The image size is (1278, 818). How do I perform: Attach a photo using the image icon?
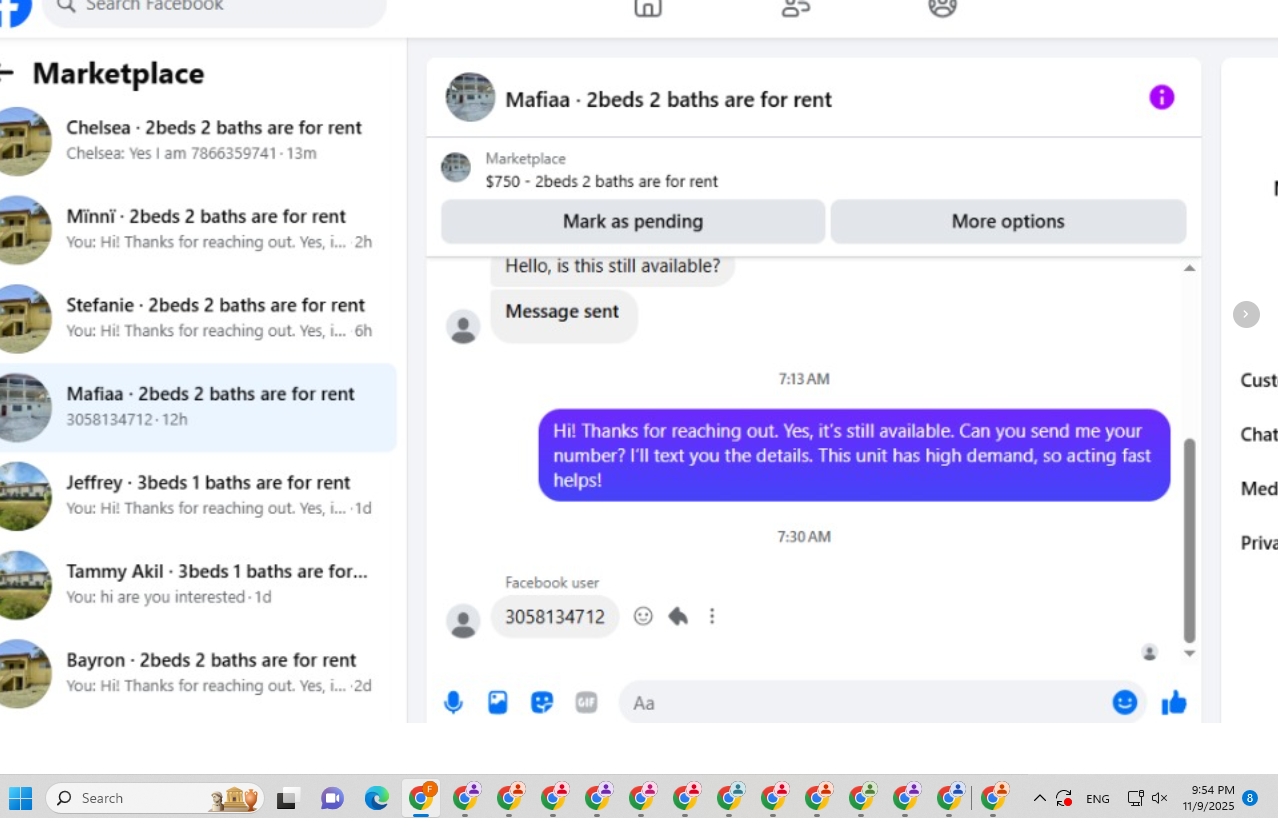point(498,703)
